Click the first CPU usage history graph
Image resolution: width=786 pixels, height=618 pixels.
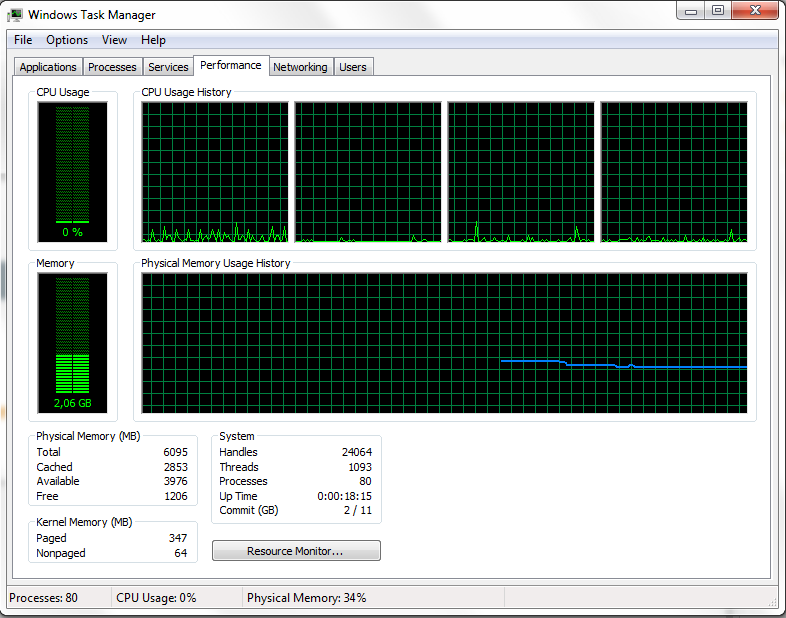(x=215, y=172)
